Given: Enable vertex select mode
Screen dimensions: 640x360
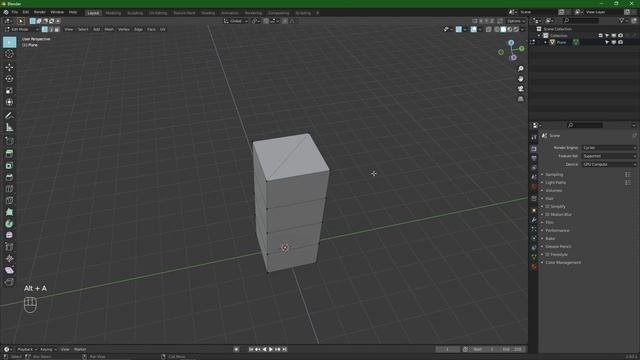Looking at the screenshot, I should coord(45,29).
